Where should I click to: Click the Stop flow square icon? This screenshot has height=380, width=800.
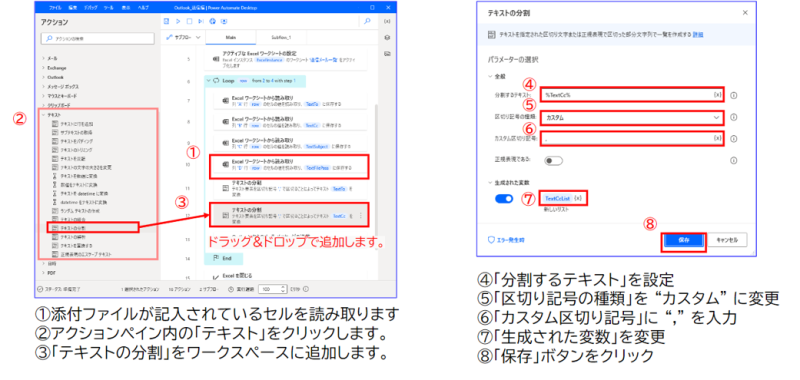(x=189, y=21)
